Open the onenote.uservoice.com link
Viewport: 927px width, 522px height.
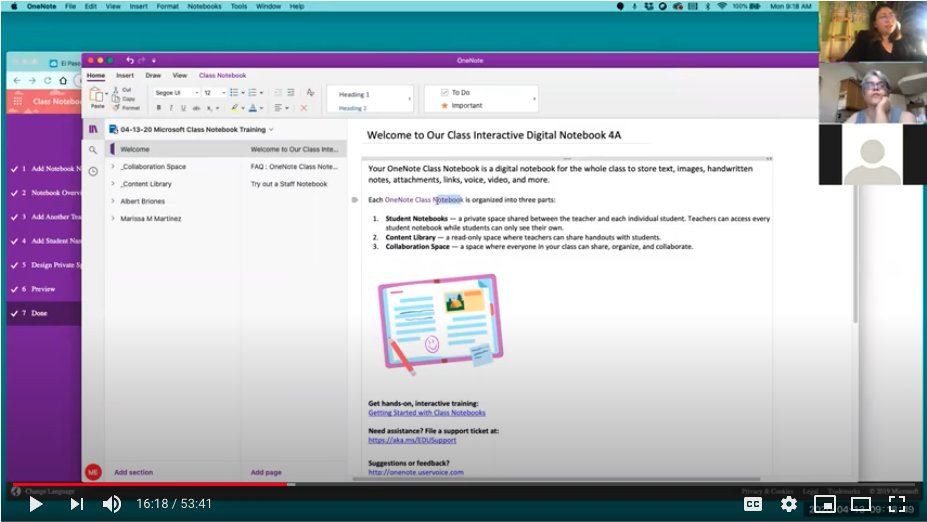(x=416, y=472)
